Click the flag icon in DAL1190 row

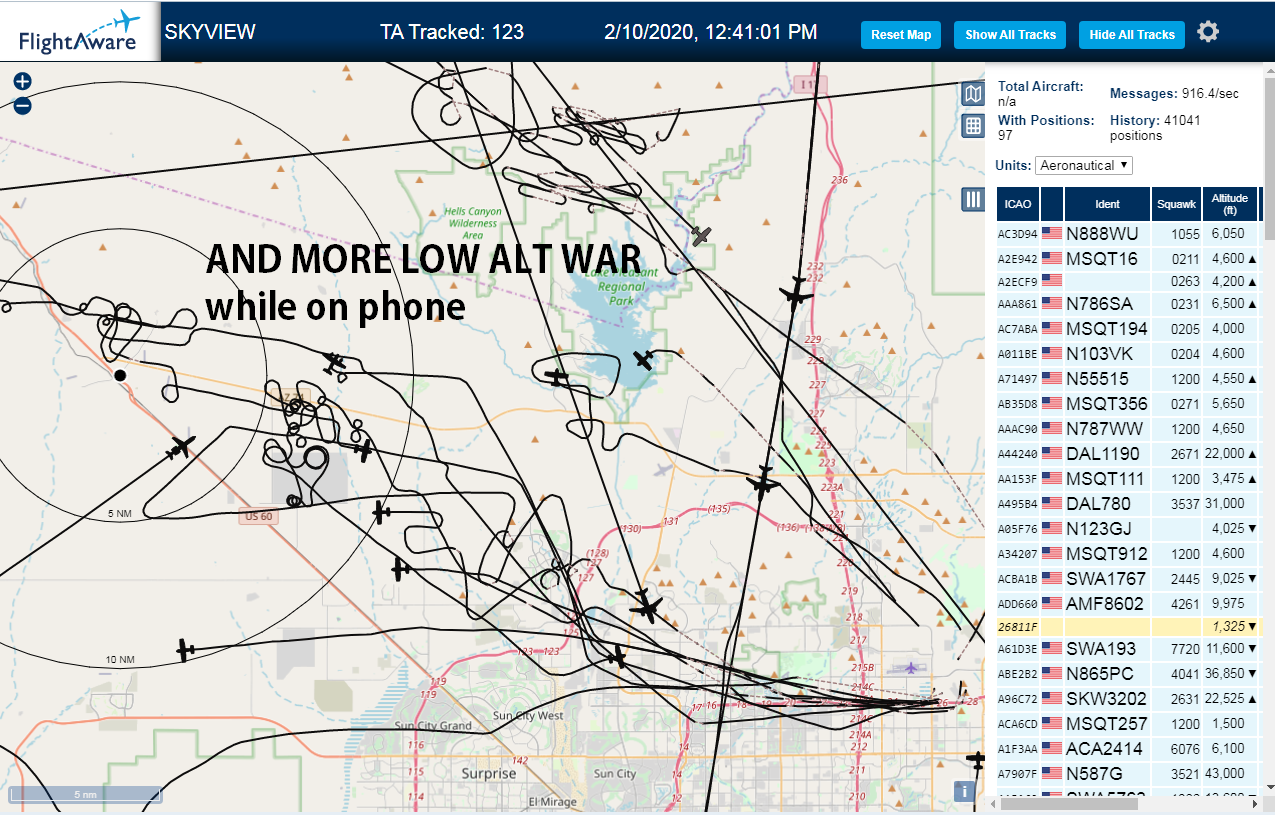pos(1051,453)
